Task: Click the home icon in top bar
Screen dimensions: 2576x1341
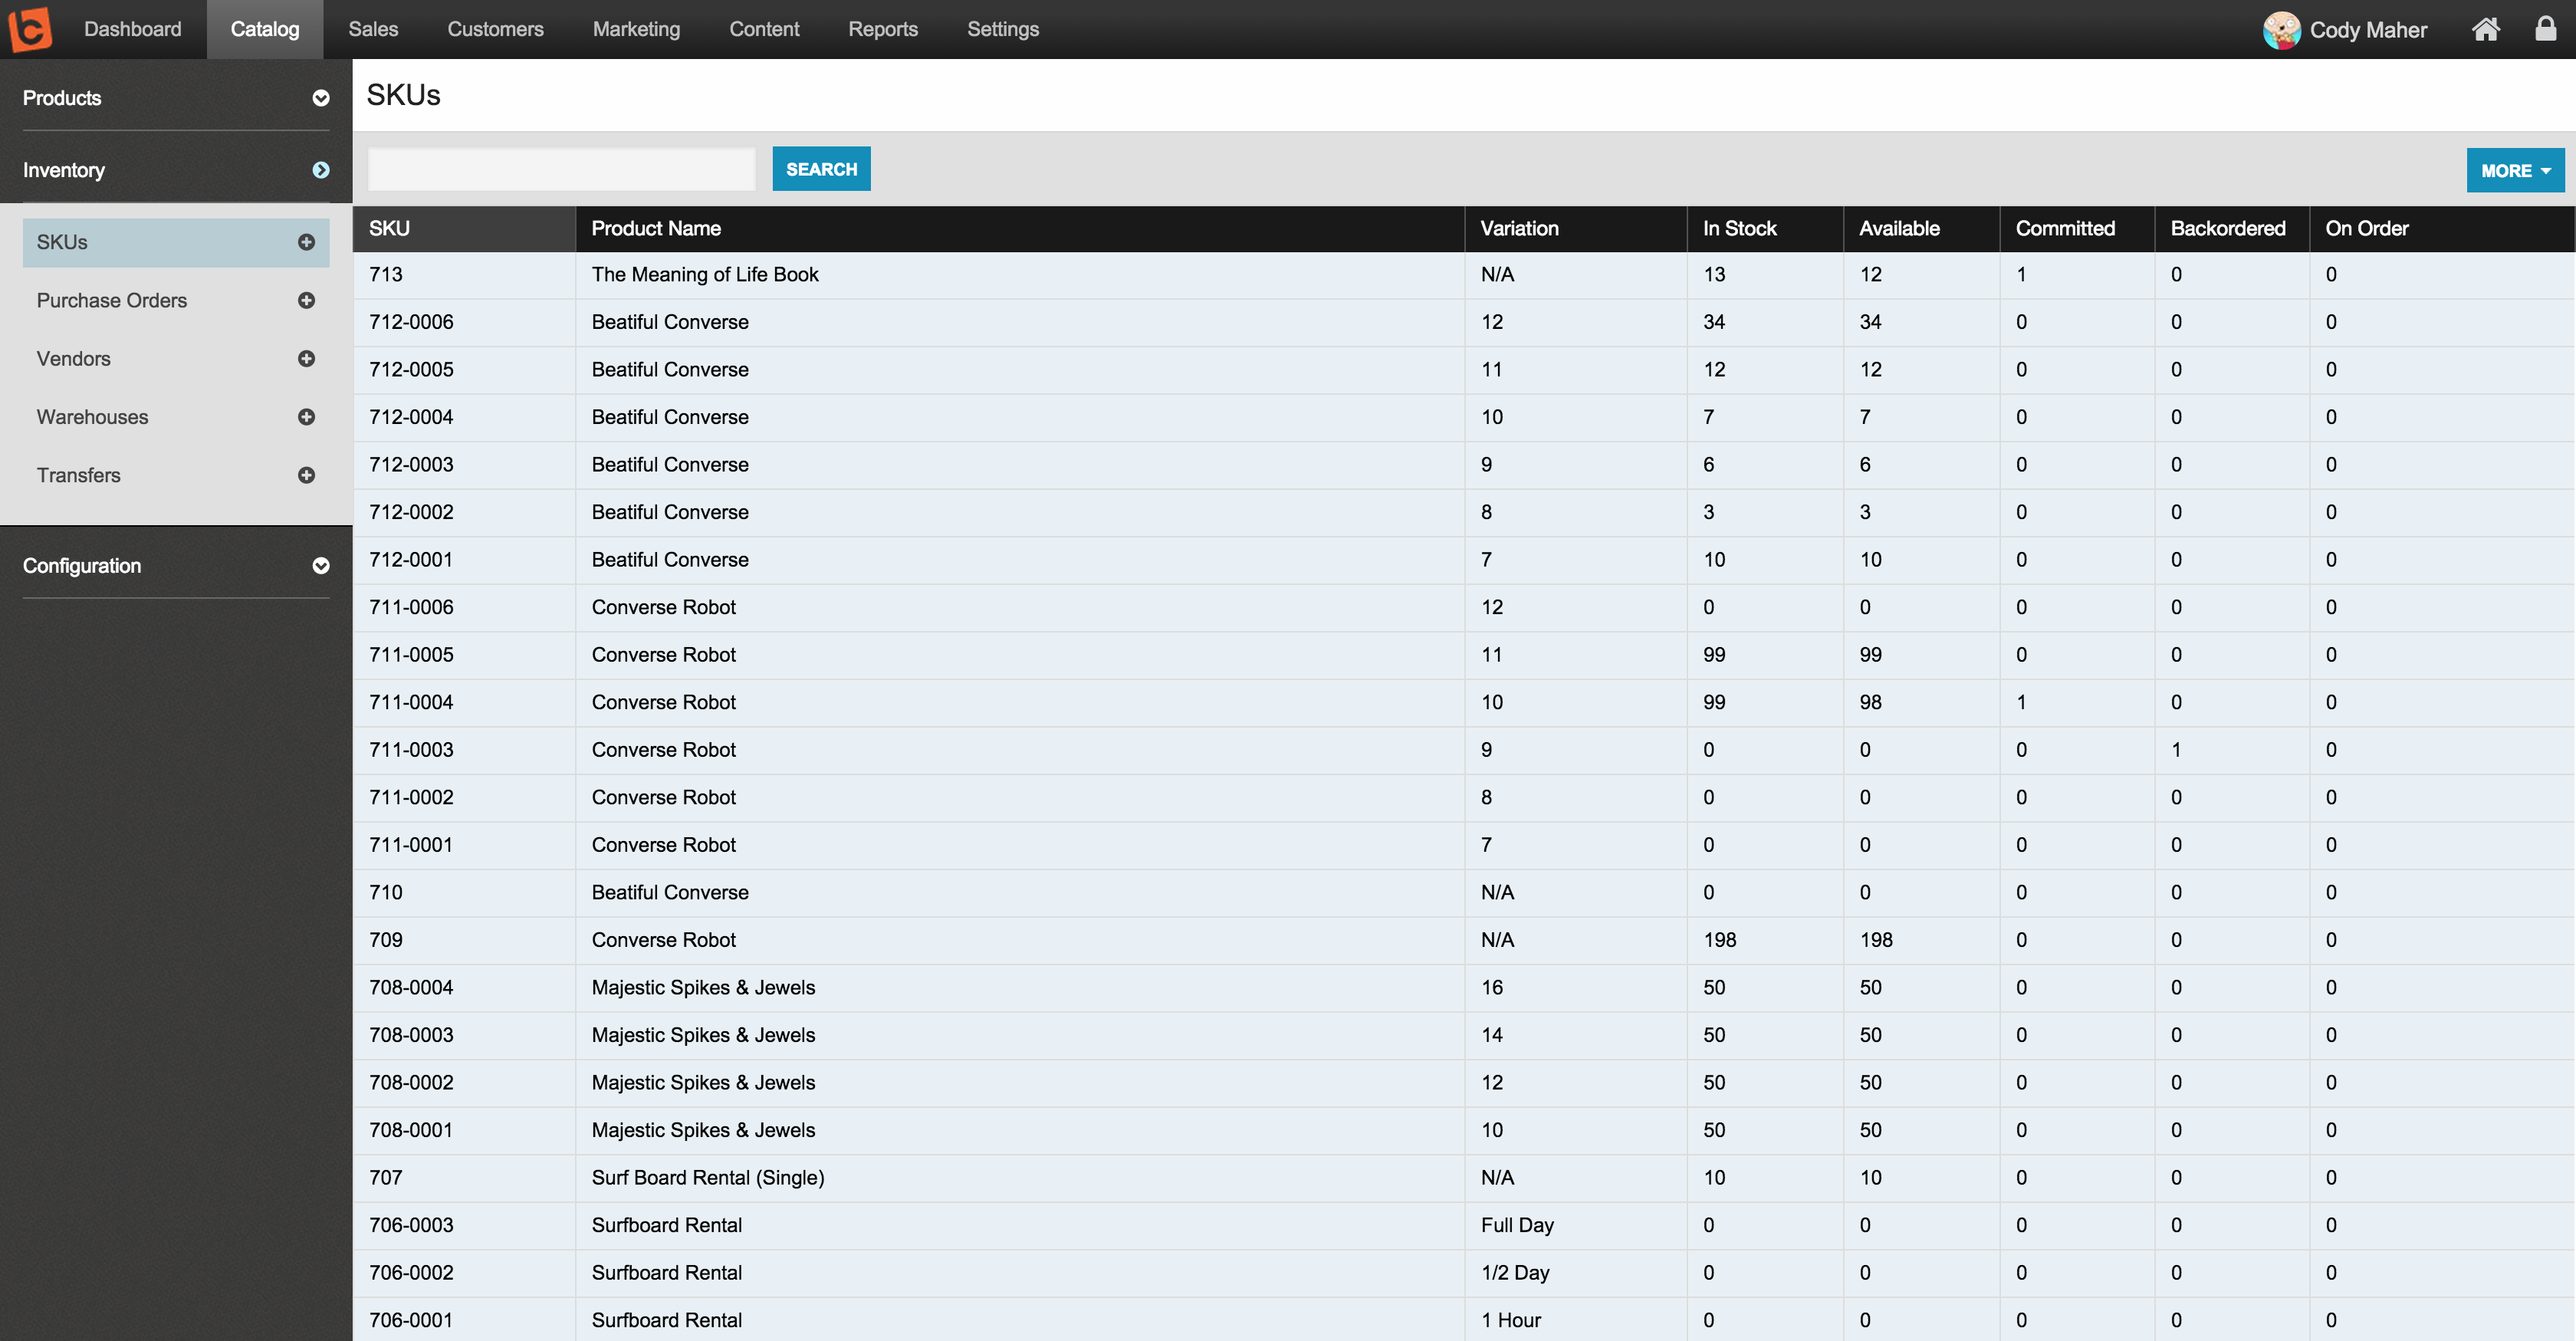Action: (2486, 29)
